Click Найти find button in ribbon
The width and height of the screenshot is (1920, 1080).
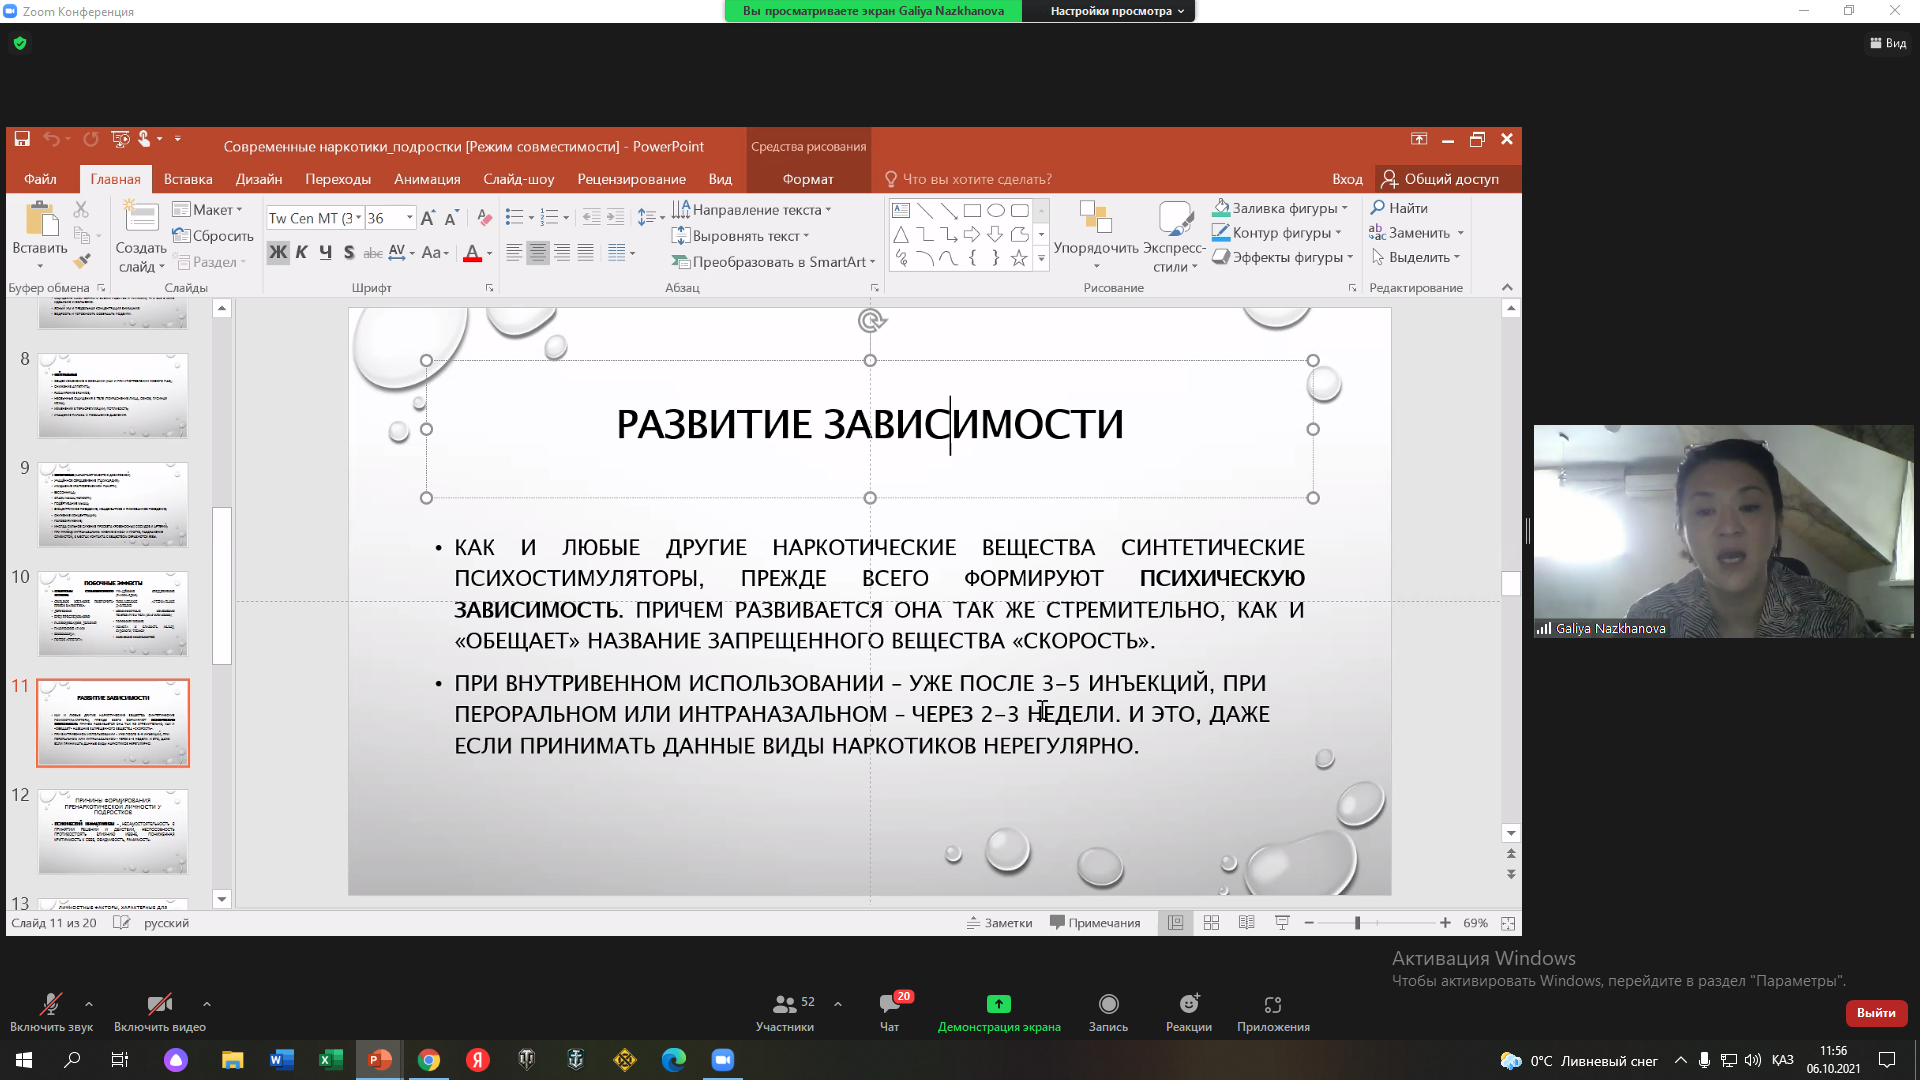(x=1399, y=208)
